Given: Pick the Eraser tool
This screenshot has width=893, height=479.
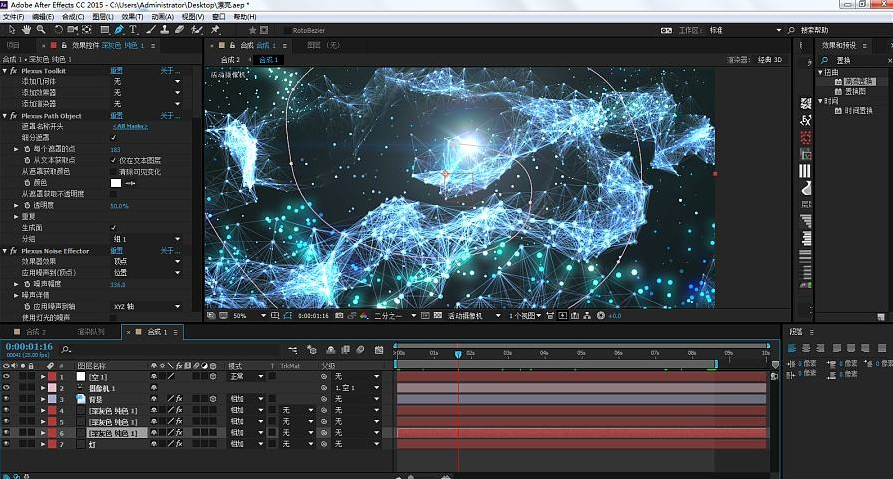Looking at the screenshot, I should pos(179,30).
